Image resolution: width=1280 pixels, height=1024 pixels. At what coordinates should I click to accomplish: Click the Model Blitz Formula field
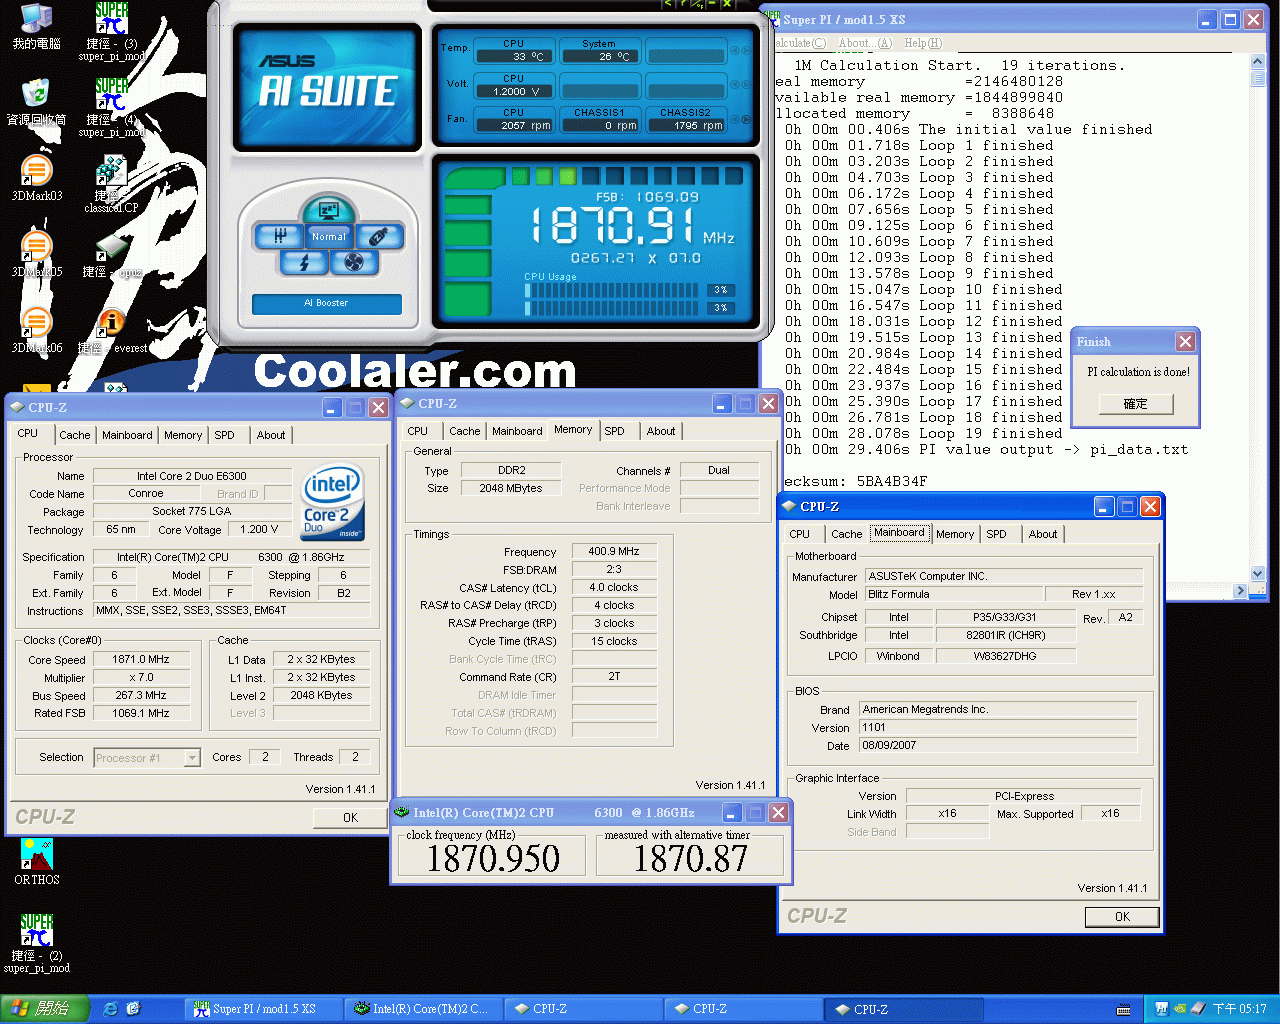(953, 594)
